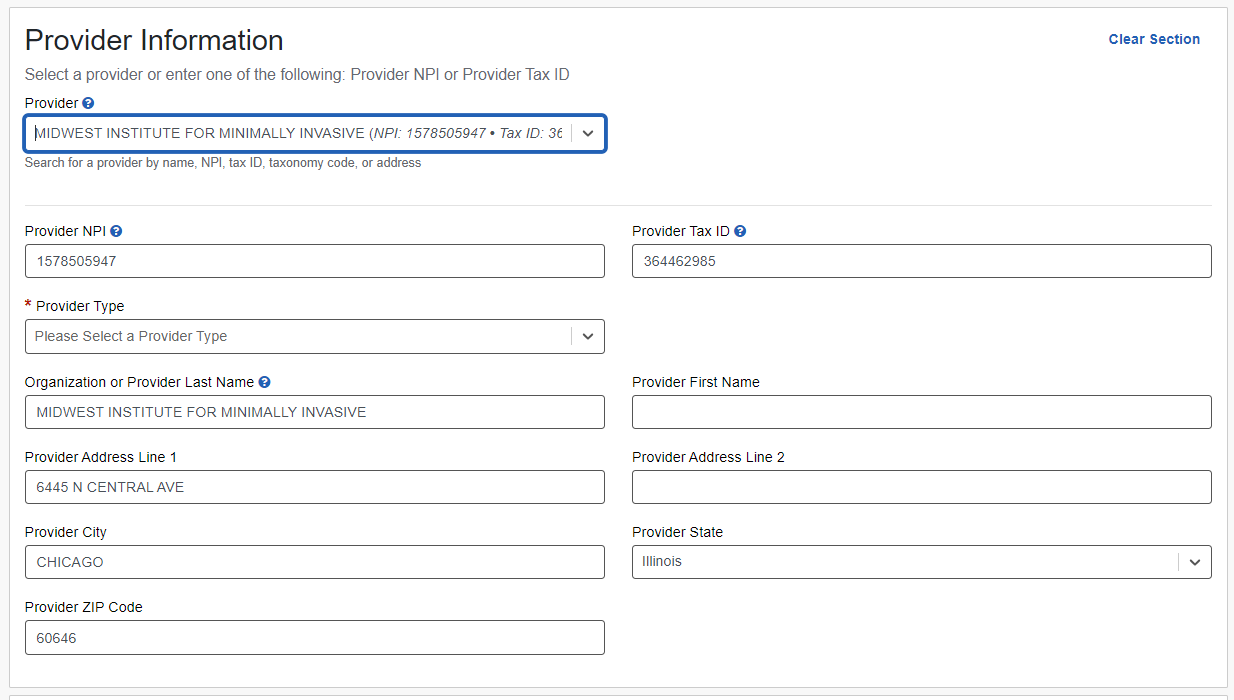1234x700 pixels.
Task: Click the Illinois value in Provider State
Action: tap(662, 562)
